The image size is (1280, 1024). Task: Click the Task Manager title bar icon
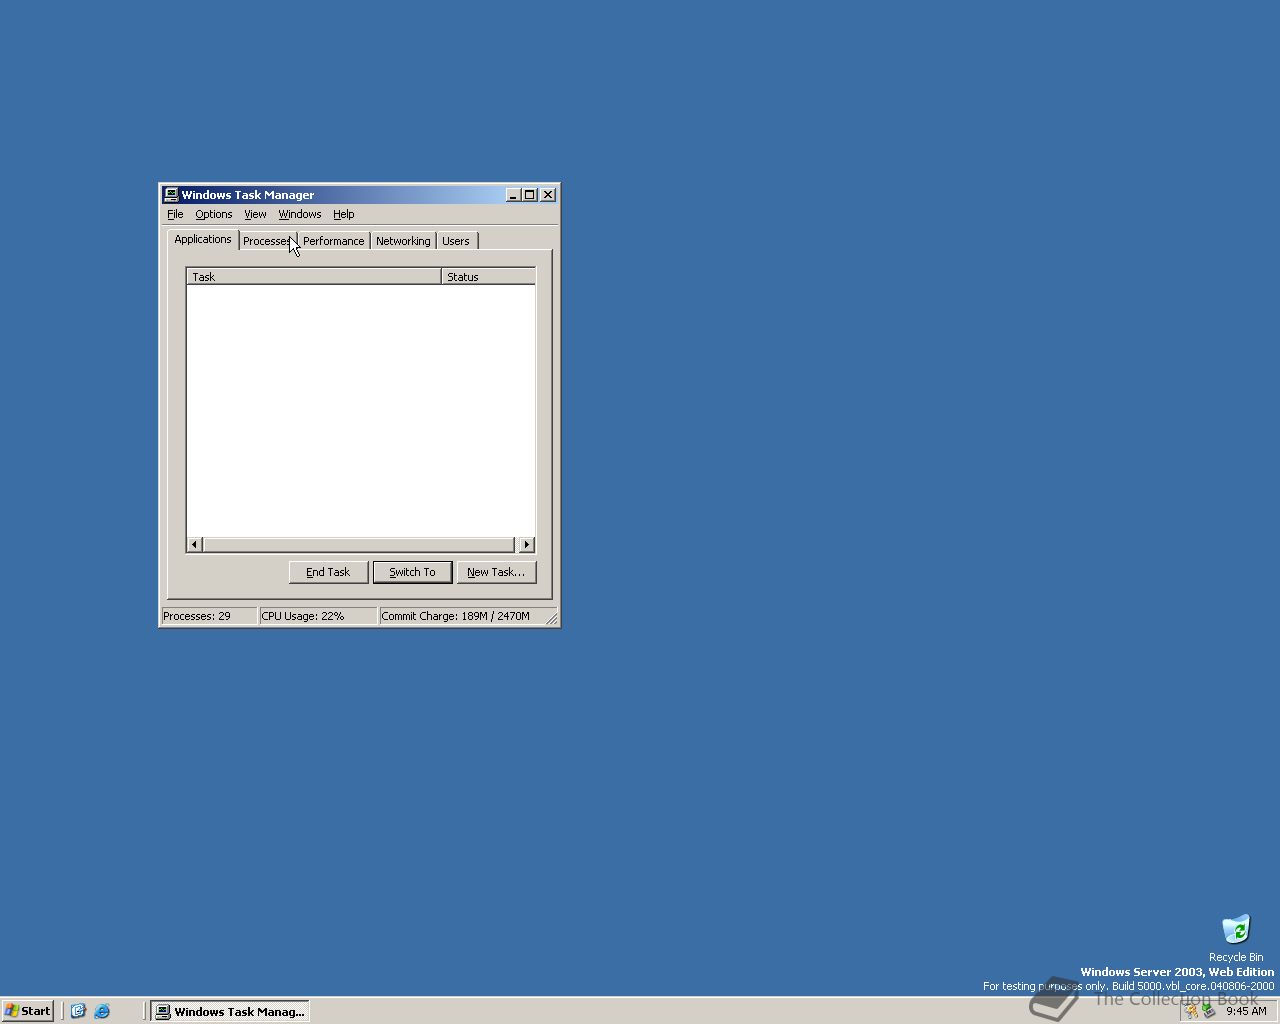(x=171, y=195)
